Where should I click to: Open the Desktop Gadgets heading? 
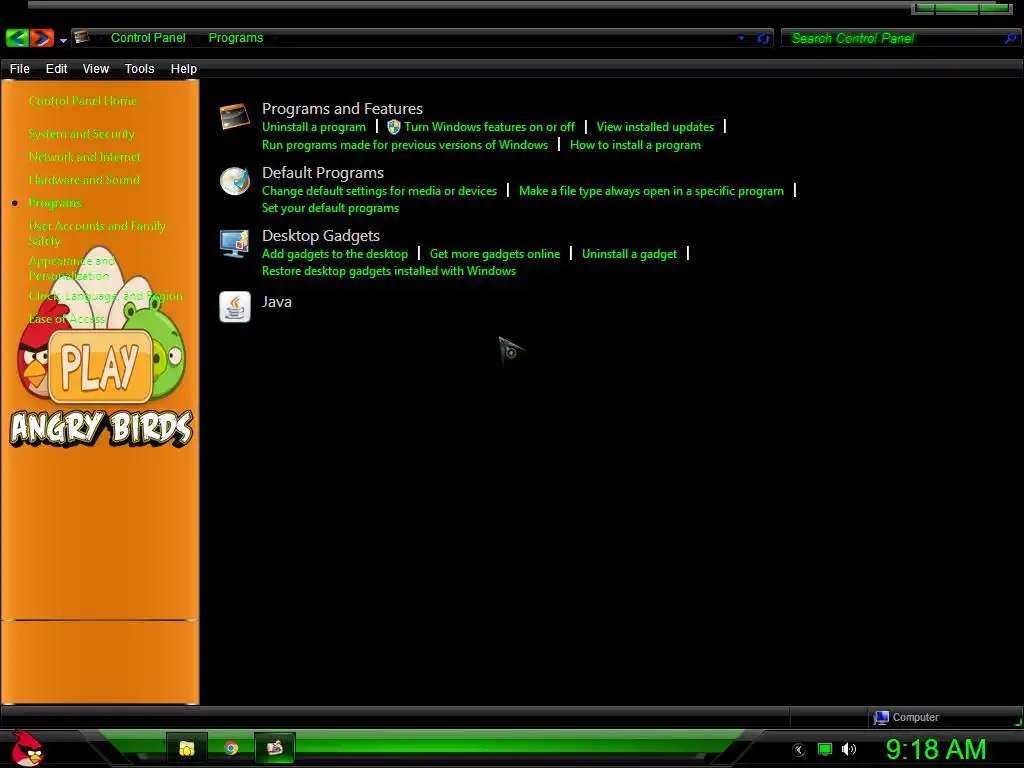coord(321,235)
